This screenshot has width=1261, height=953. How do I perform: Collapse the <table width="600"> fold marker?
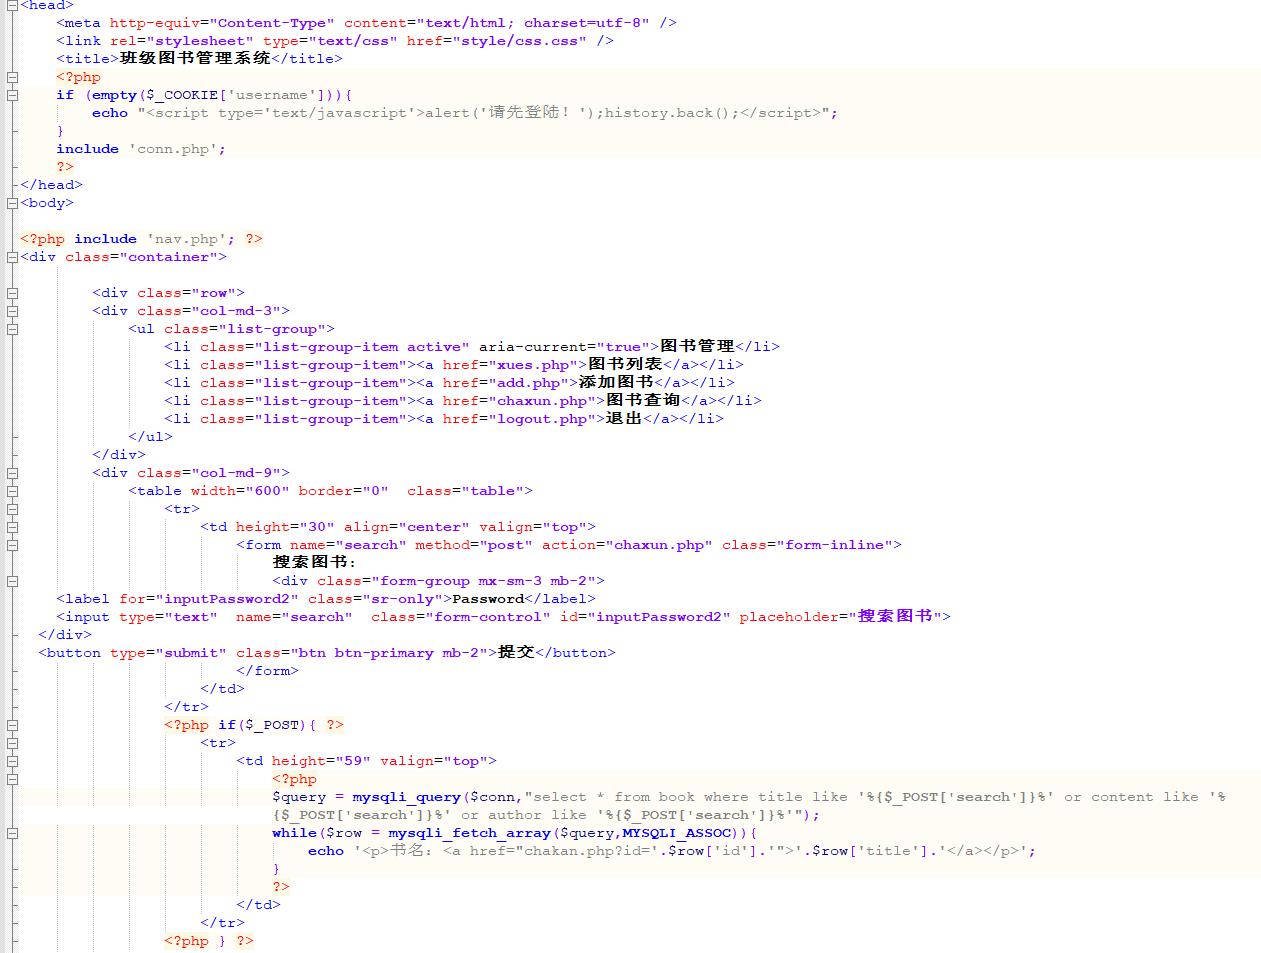[x=12, y=491]
